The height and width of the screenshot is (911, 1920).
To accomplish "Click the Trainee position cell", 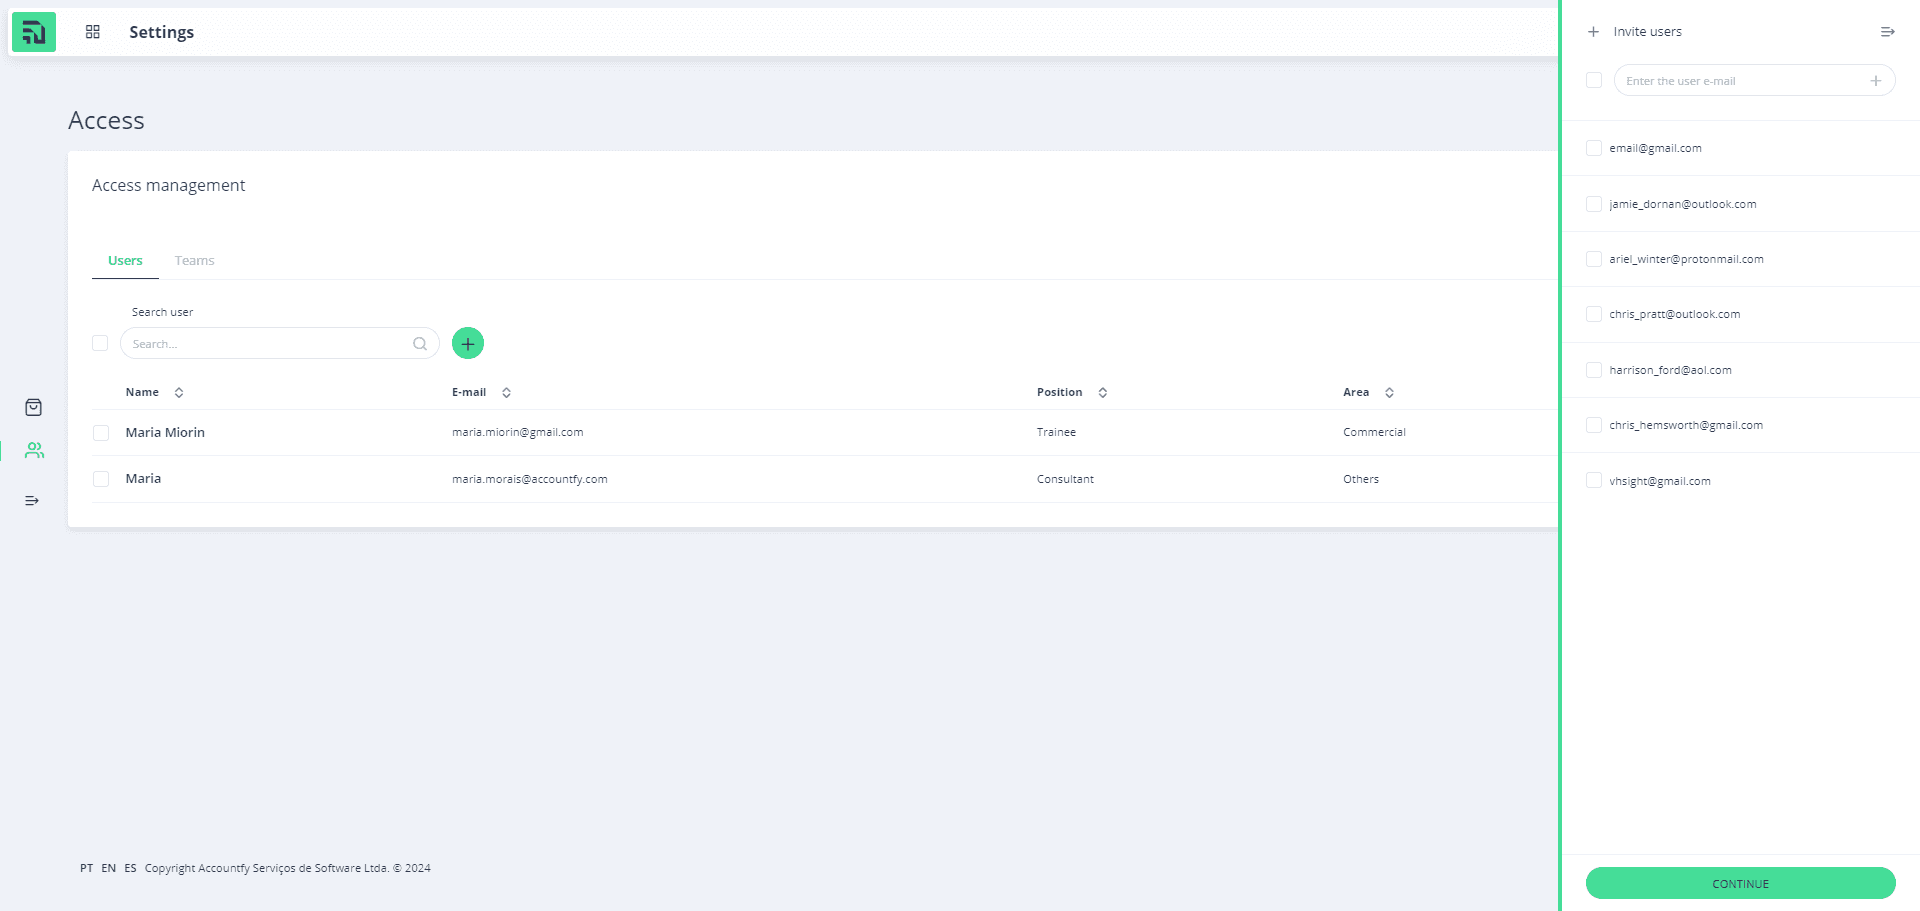I will pos(1056,432).
